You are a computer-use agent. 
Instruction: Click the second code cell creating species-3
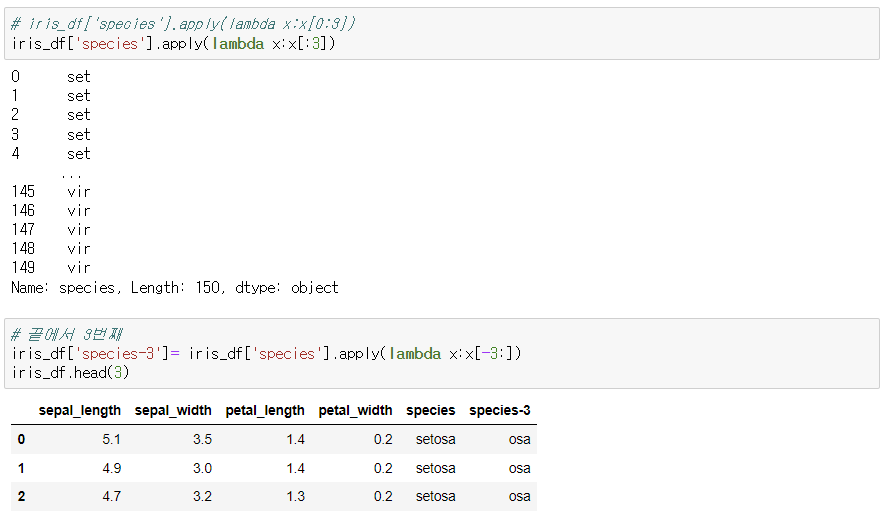click(442, 353)
